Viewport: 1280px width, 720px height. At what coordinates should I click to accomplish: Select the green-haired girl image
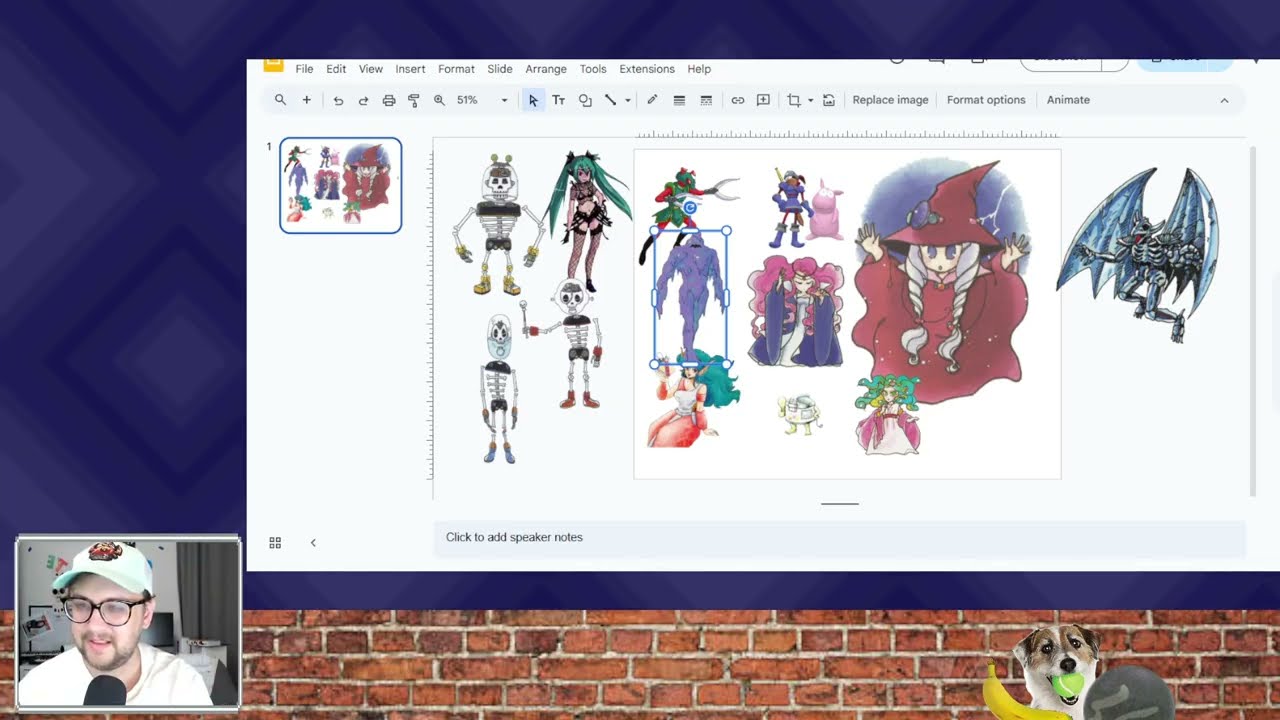click(x=588, y=220)
